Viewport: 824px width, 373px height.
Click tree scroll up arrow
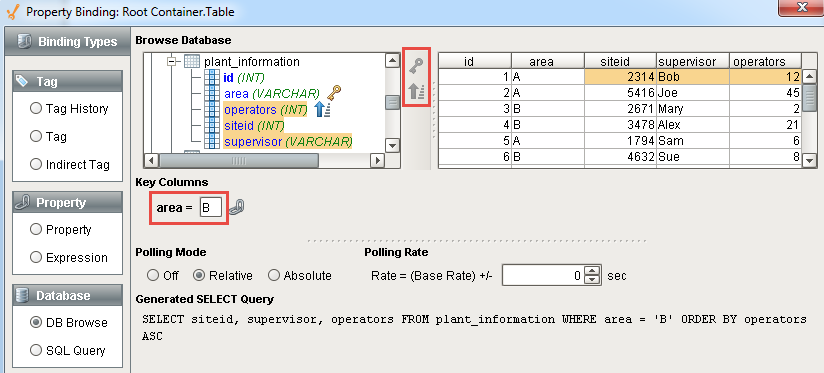(393, 60)
